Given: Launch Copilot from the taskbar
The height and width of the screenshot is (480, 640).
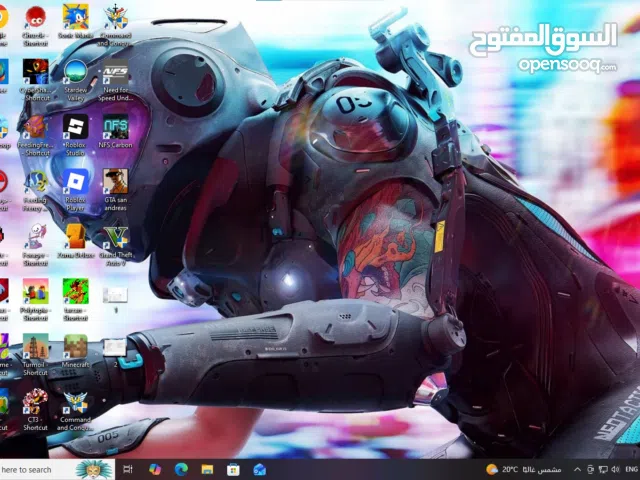Looking at the screenshot, I should click(155, 470).
